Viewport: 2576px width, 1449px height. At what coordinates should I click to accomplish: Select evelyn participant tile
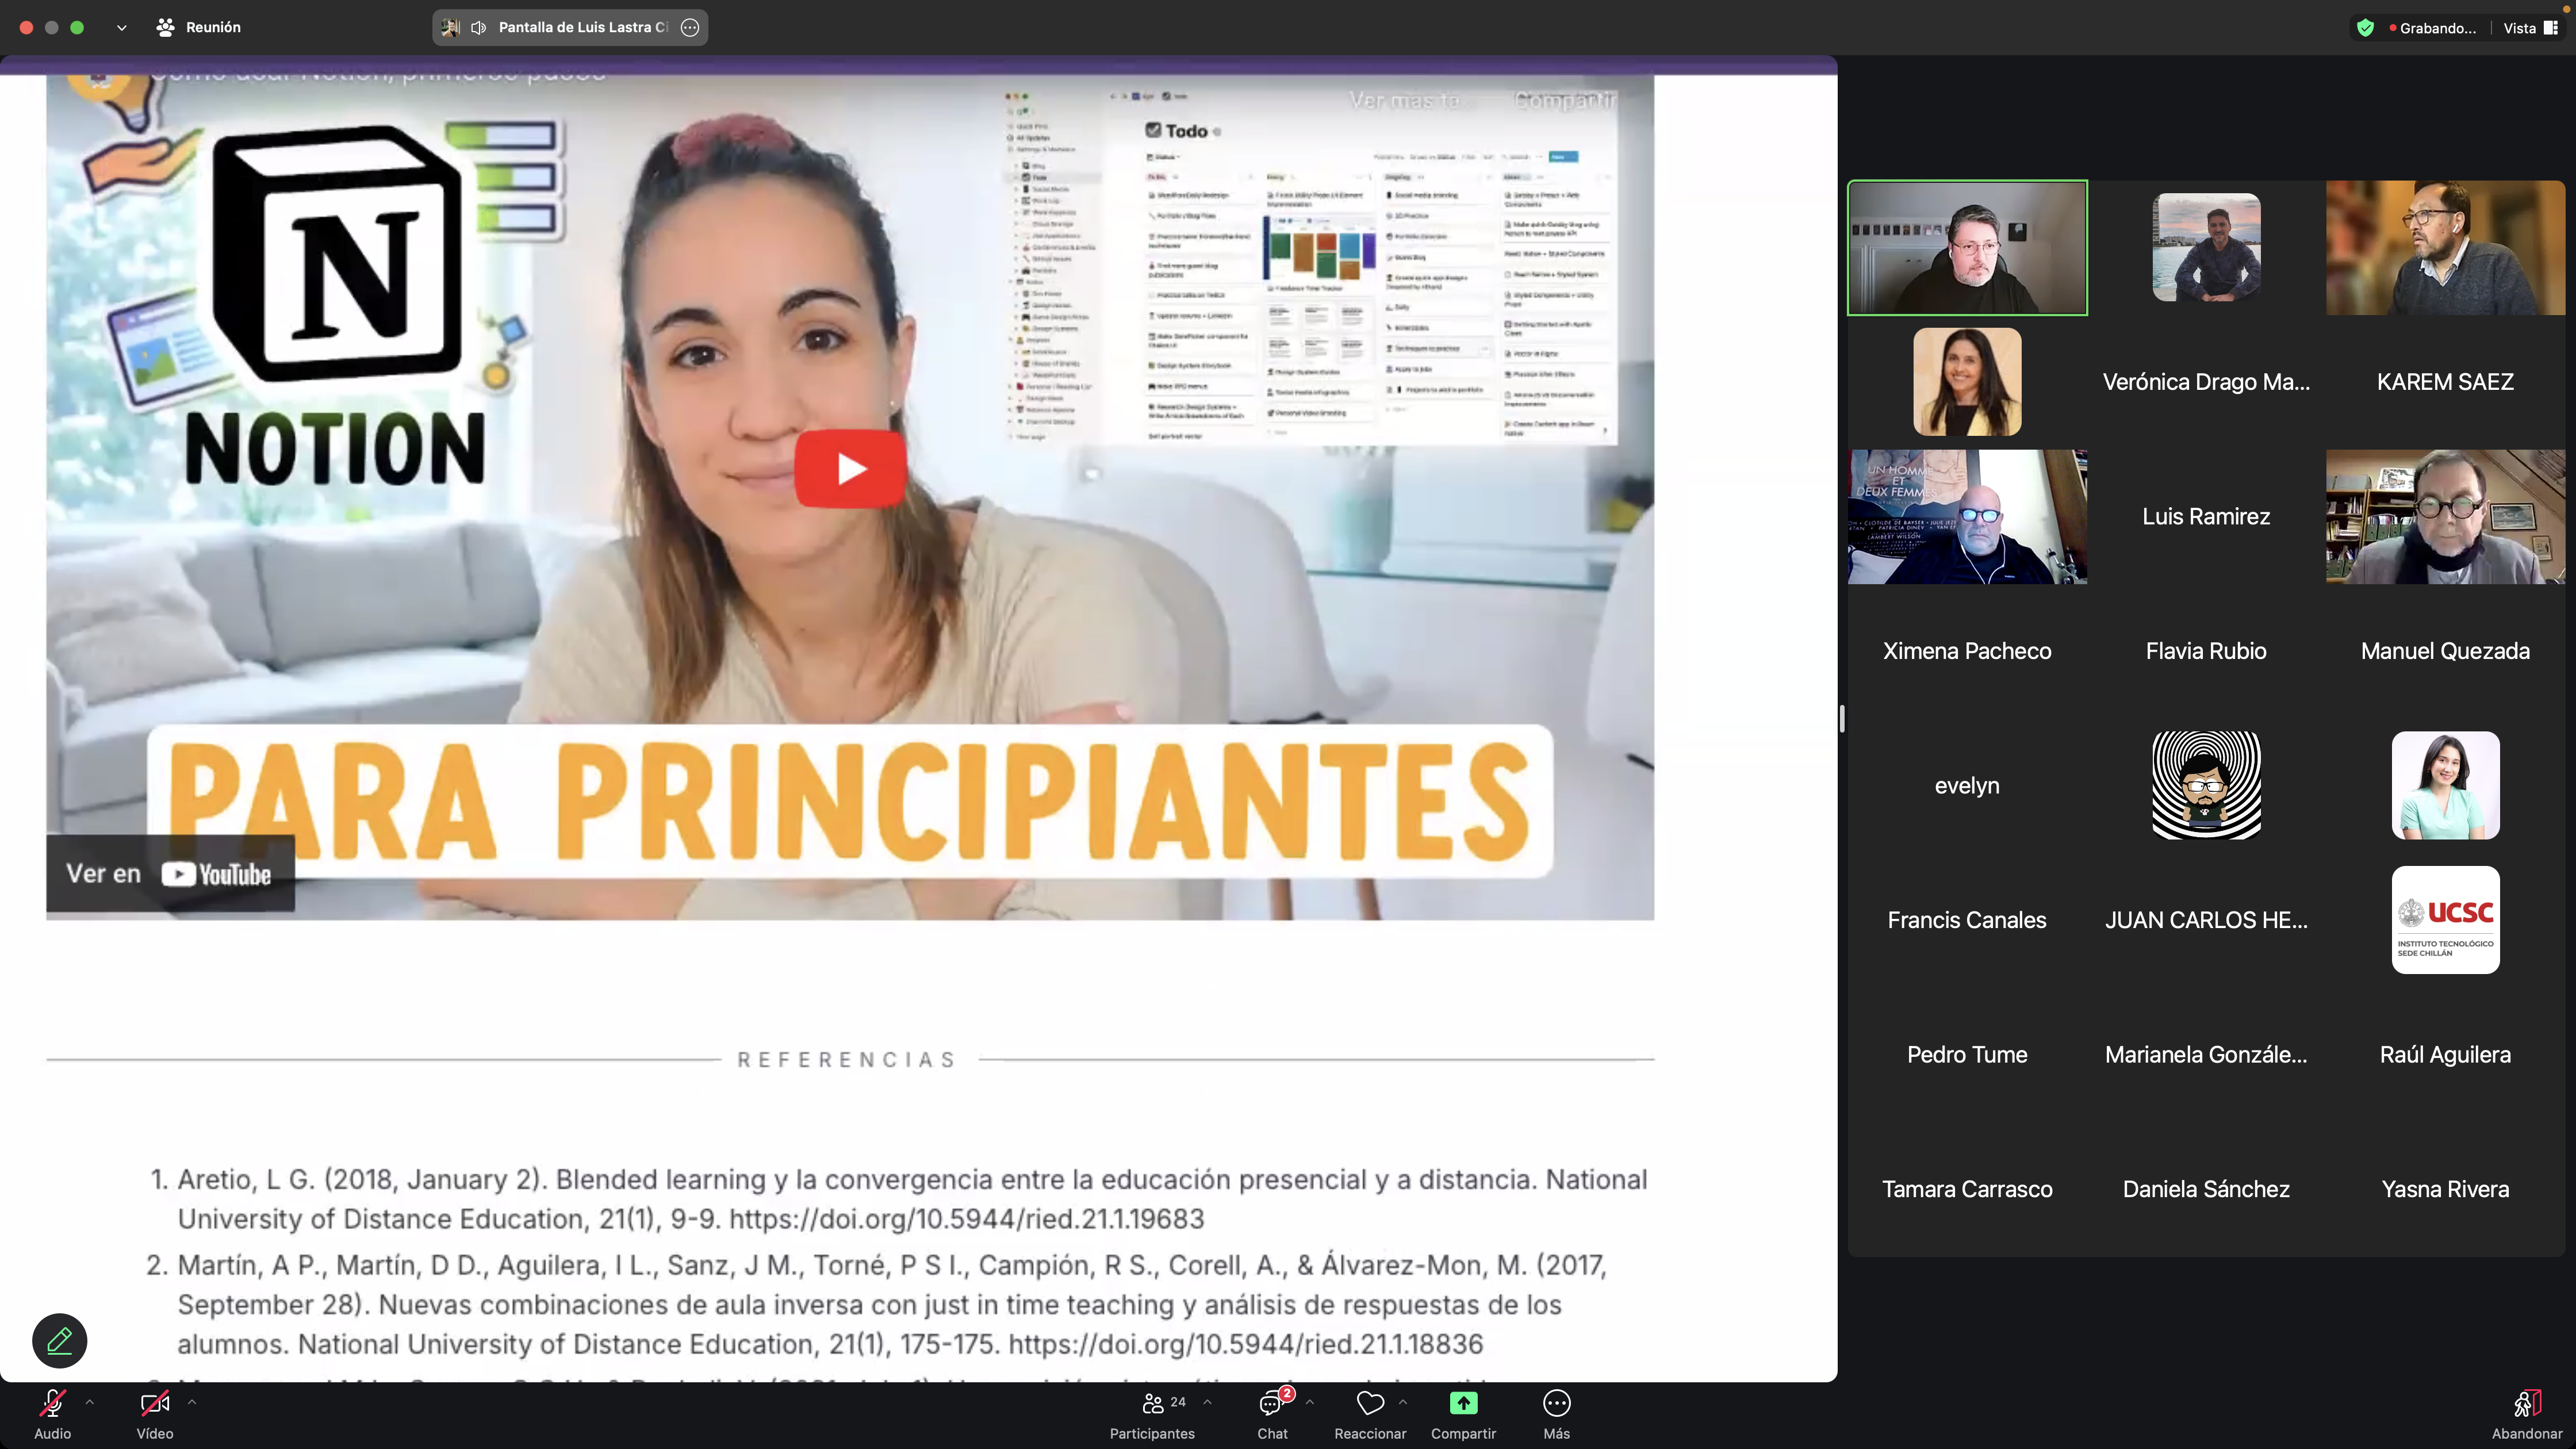pyautogui.click(x=1967, y=786)
